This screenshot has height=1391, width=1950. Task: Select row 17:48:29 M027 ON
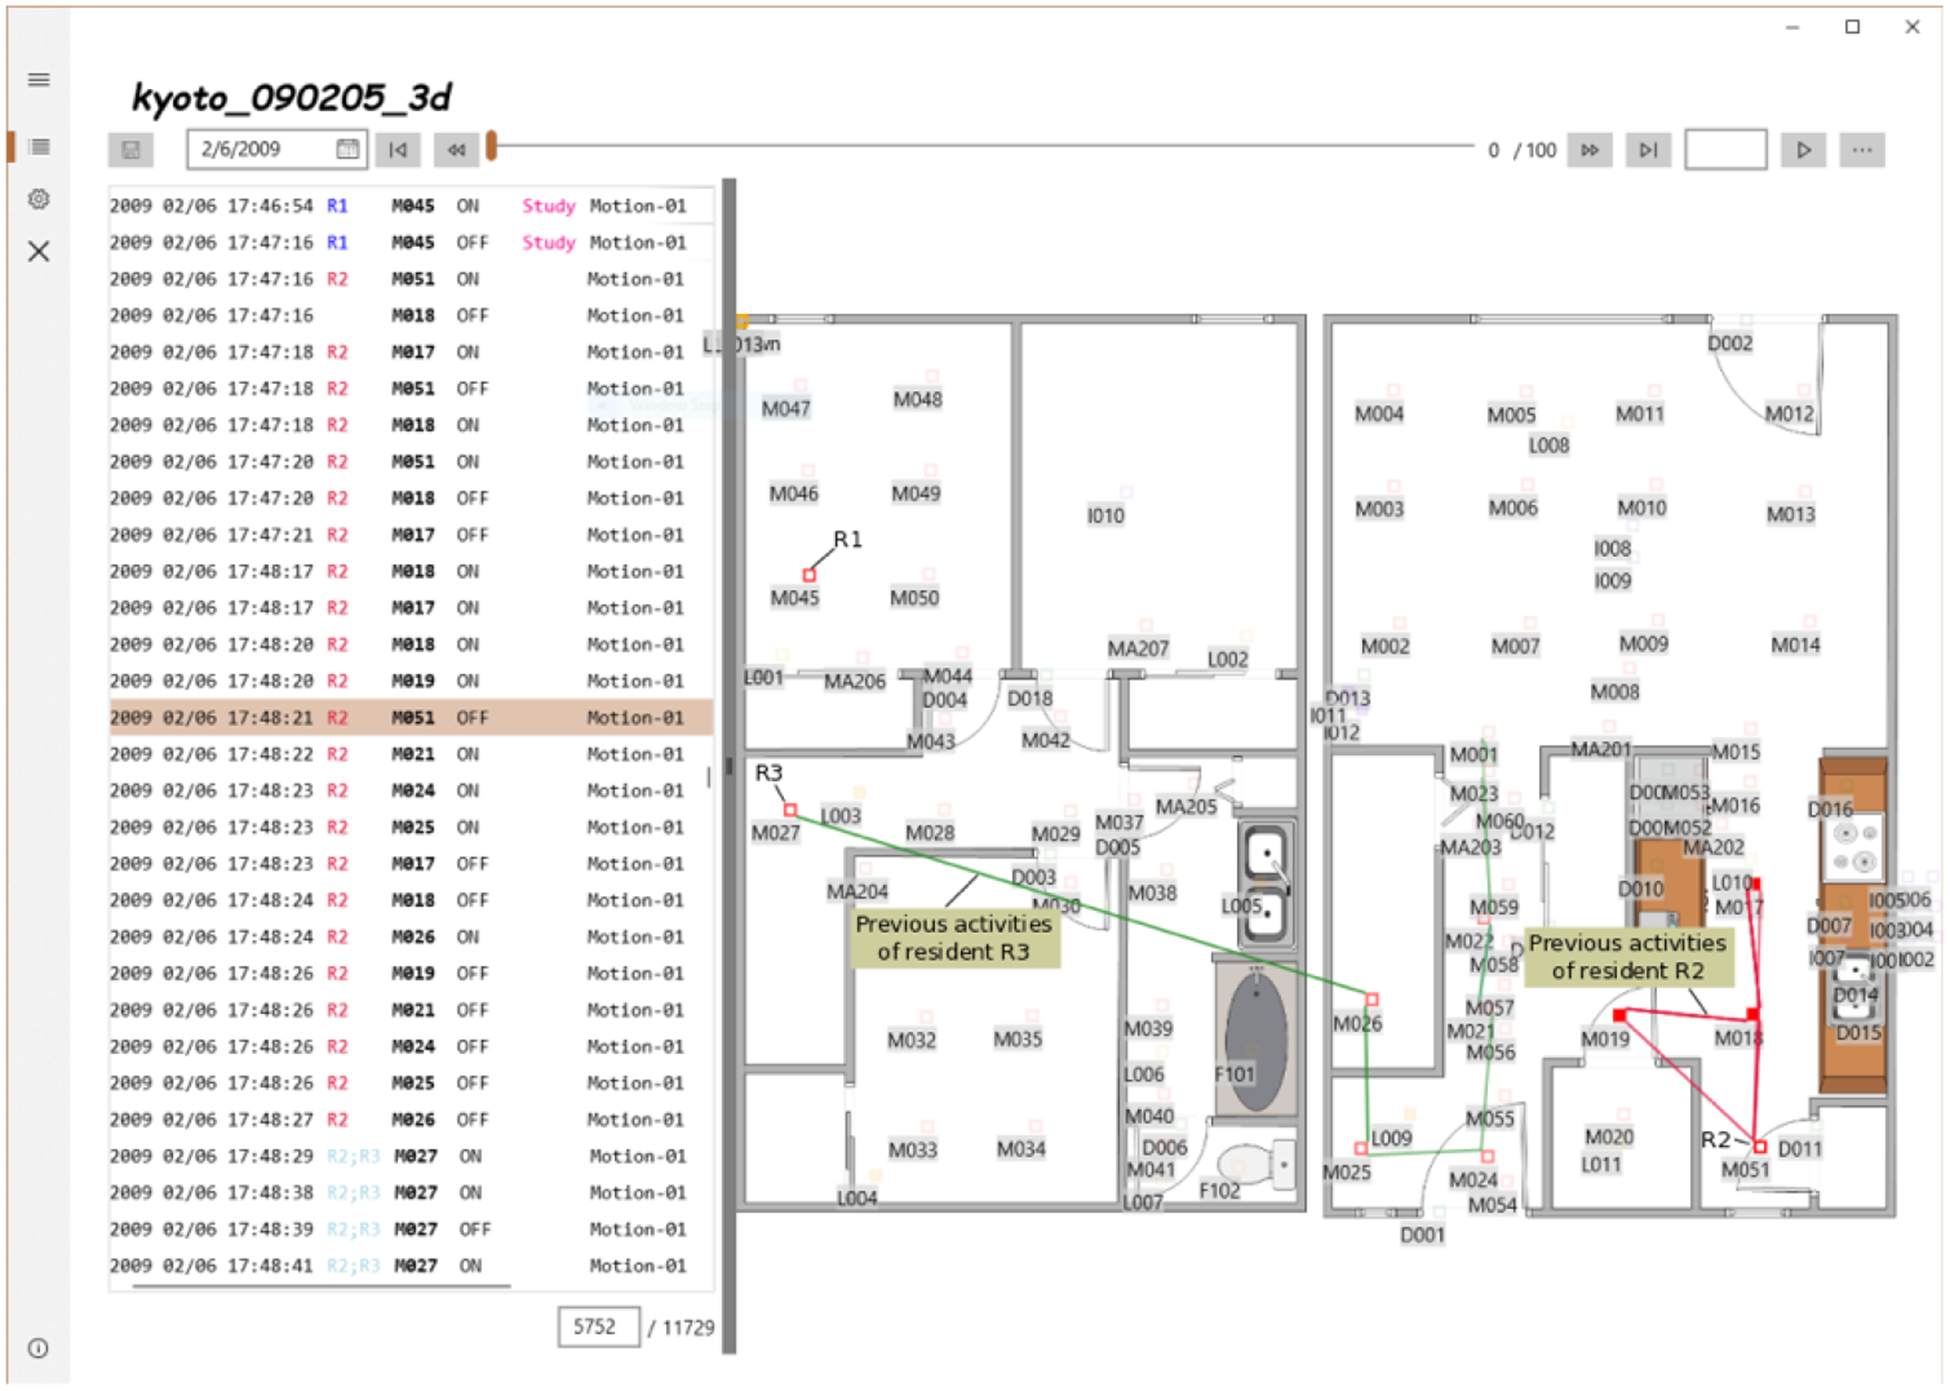point(411,1156)
